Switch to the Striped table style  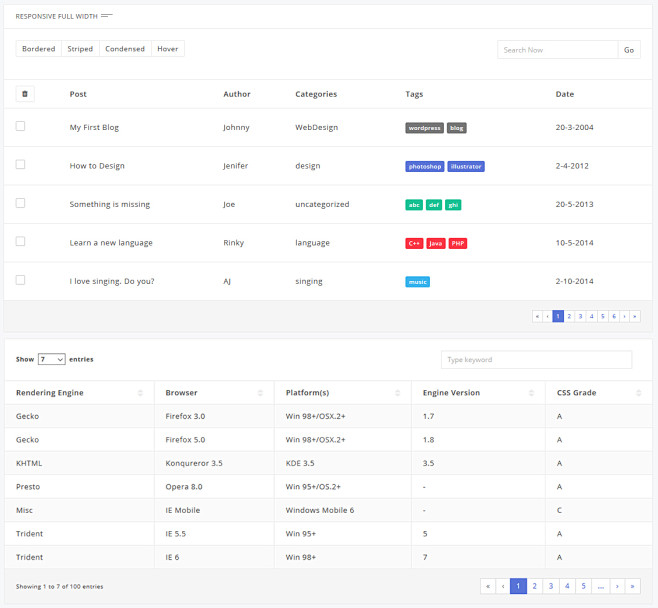[x=80, y=49]
